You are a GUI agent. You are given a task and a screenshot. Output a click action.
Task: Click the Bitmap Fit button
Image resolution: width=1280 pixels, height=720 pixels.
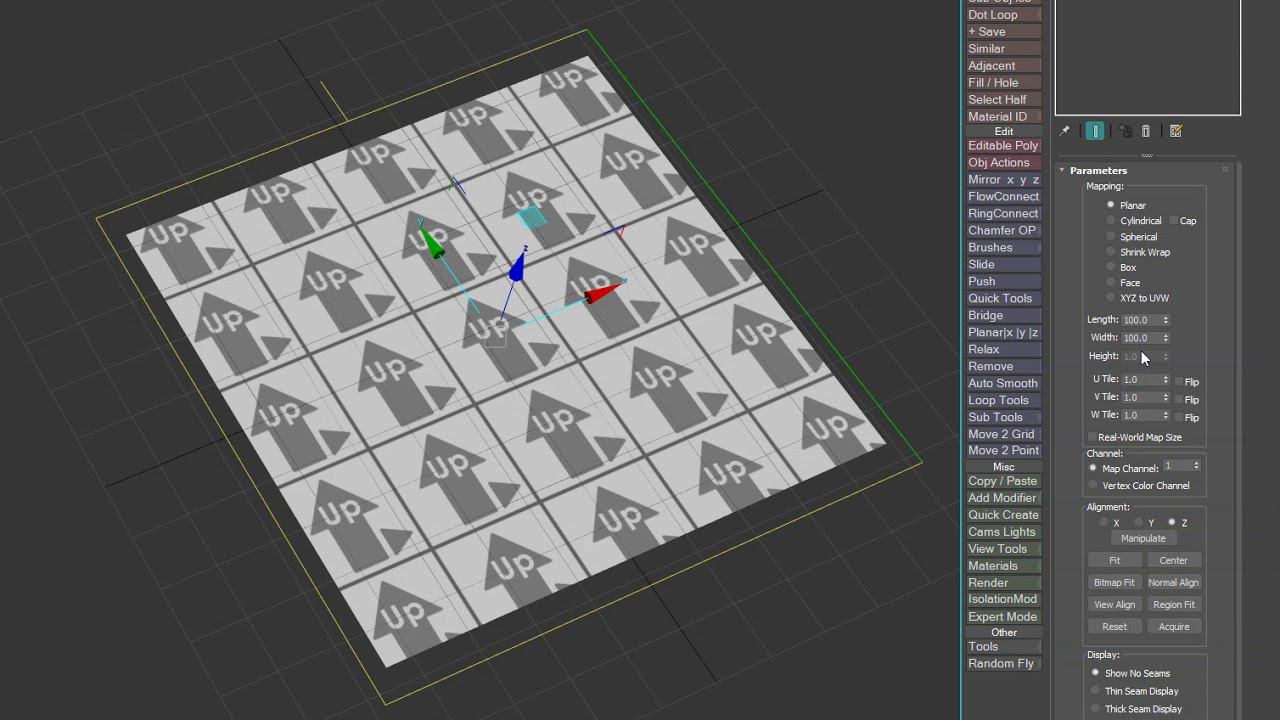(x=1114, y=583)
